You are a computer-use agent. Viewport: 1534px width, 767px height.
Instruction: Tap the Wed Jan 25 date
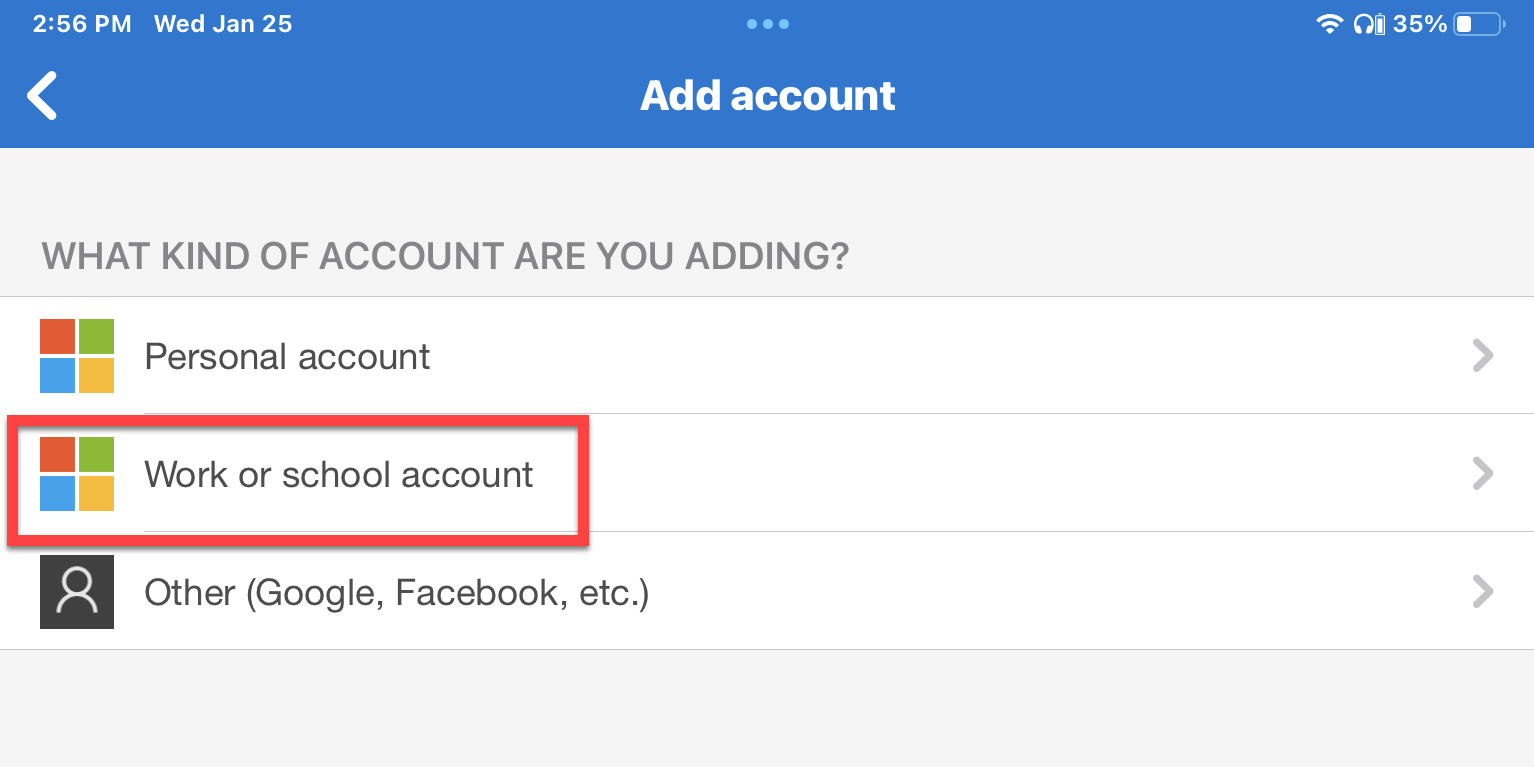pyautogui.click(x=223, y=24)
